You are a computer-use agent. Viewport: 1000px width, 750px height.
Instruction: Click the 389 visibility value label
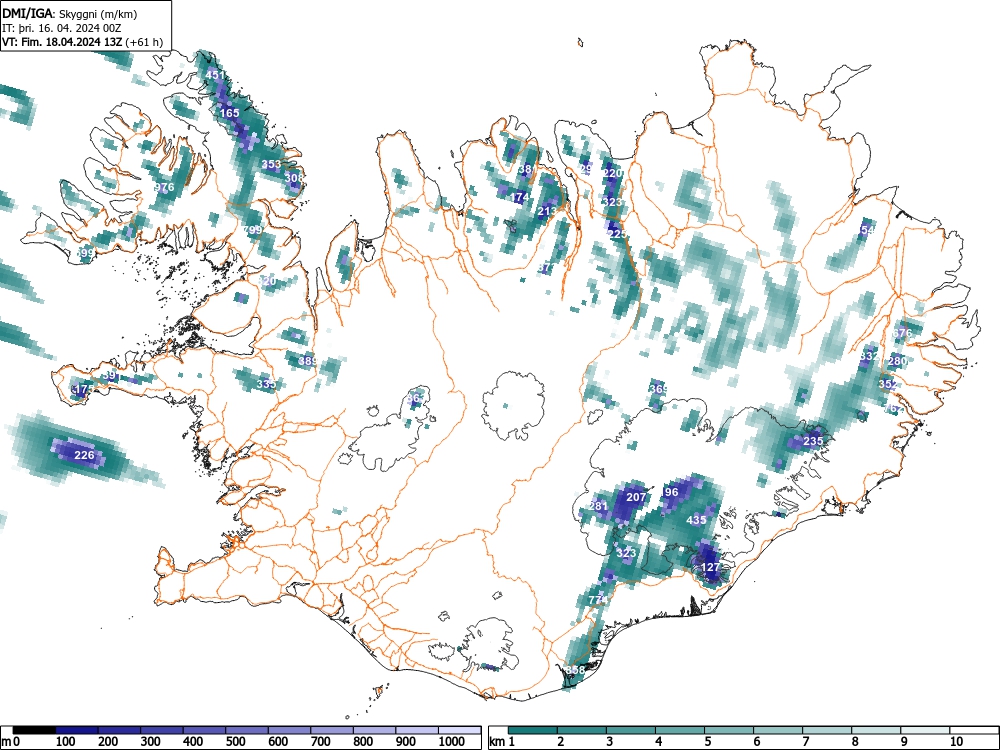pos(307,361)
